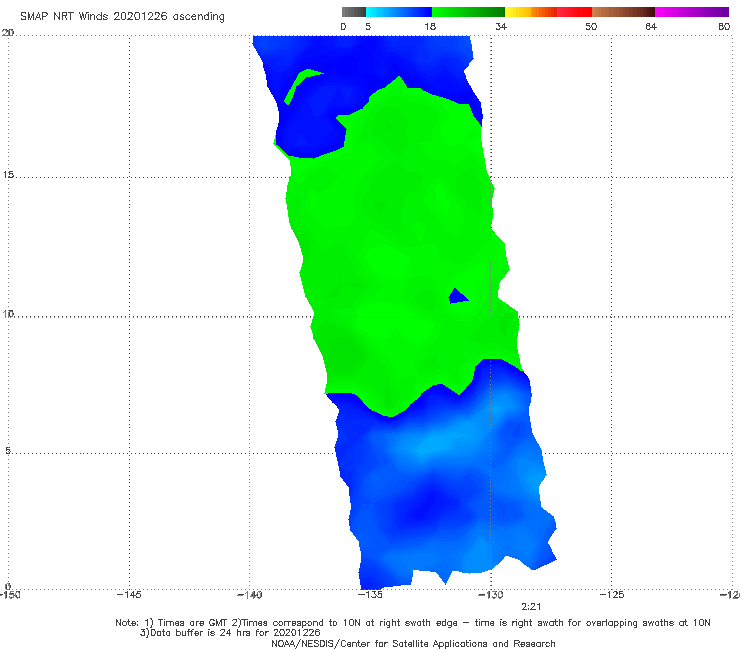This screenshot has height=650, width=740.
Task: Click the color bar label "18"
Action: [430, 26]
